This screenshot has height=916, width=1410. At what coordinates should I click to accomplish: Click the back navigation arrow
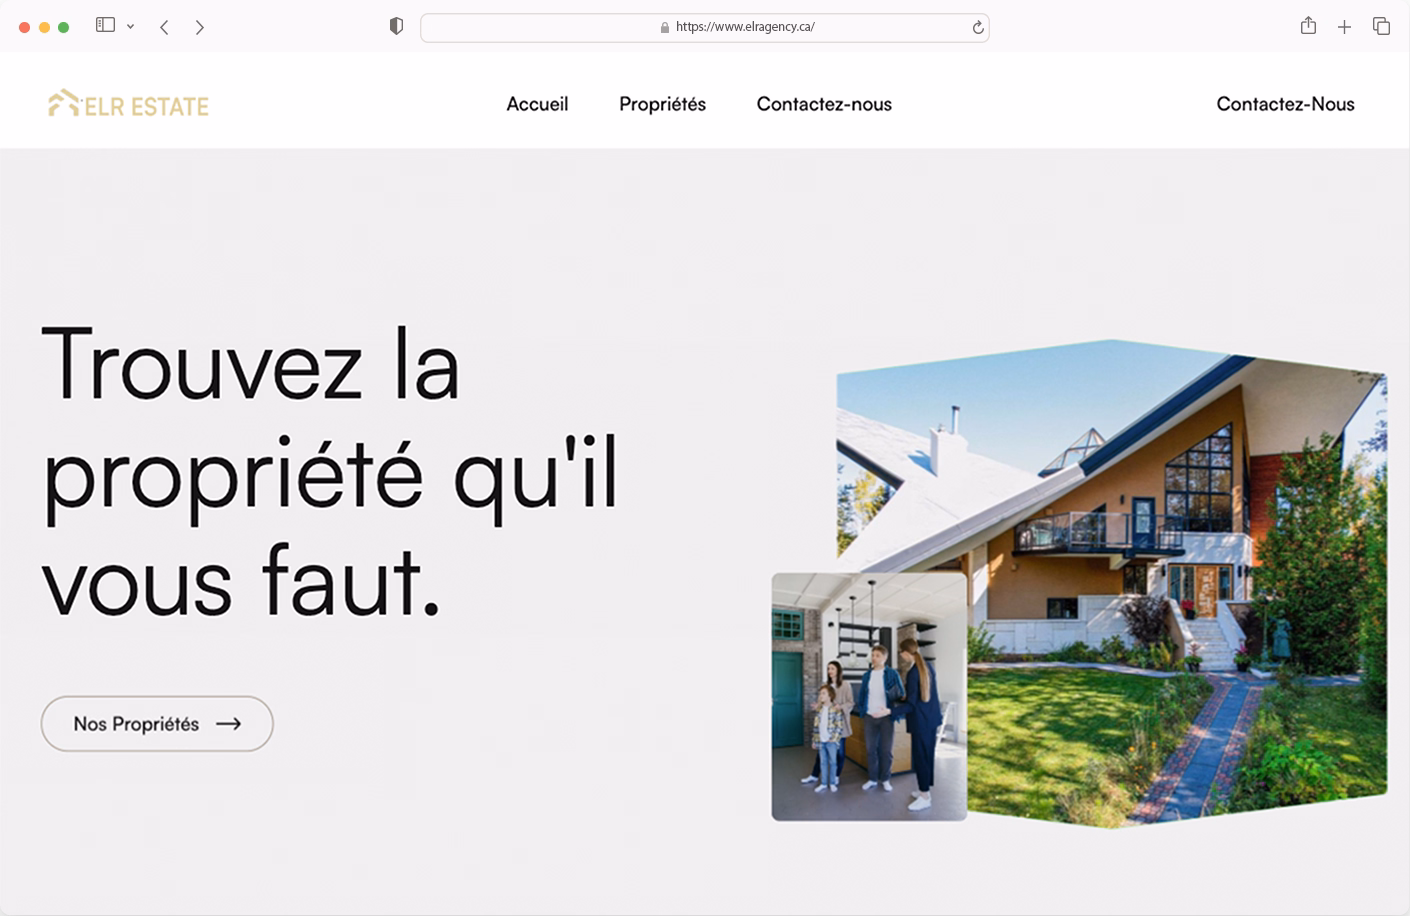[164, 27]
